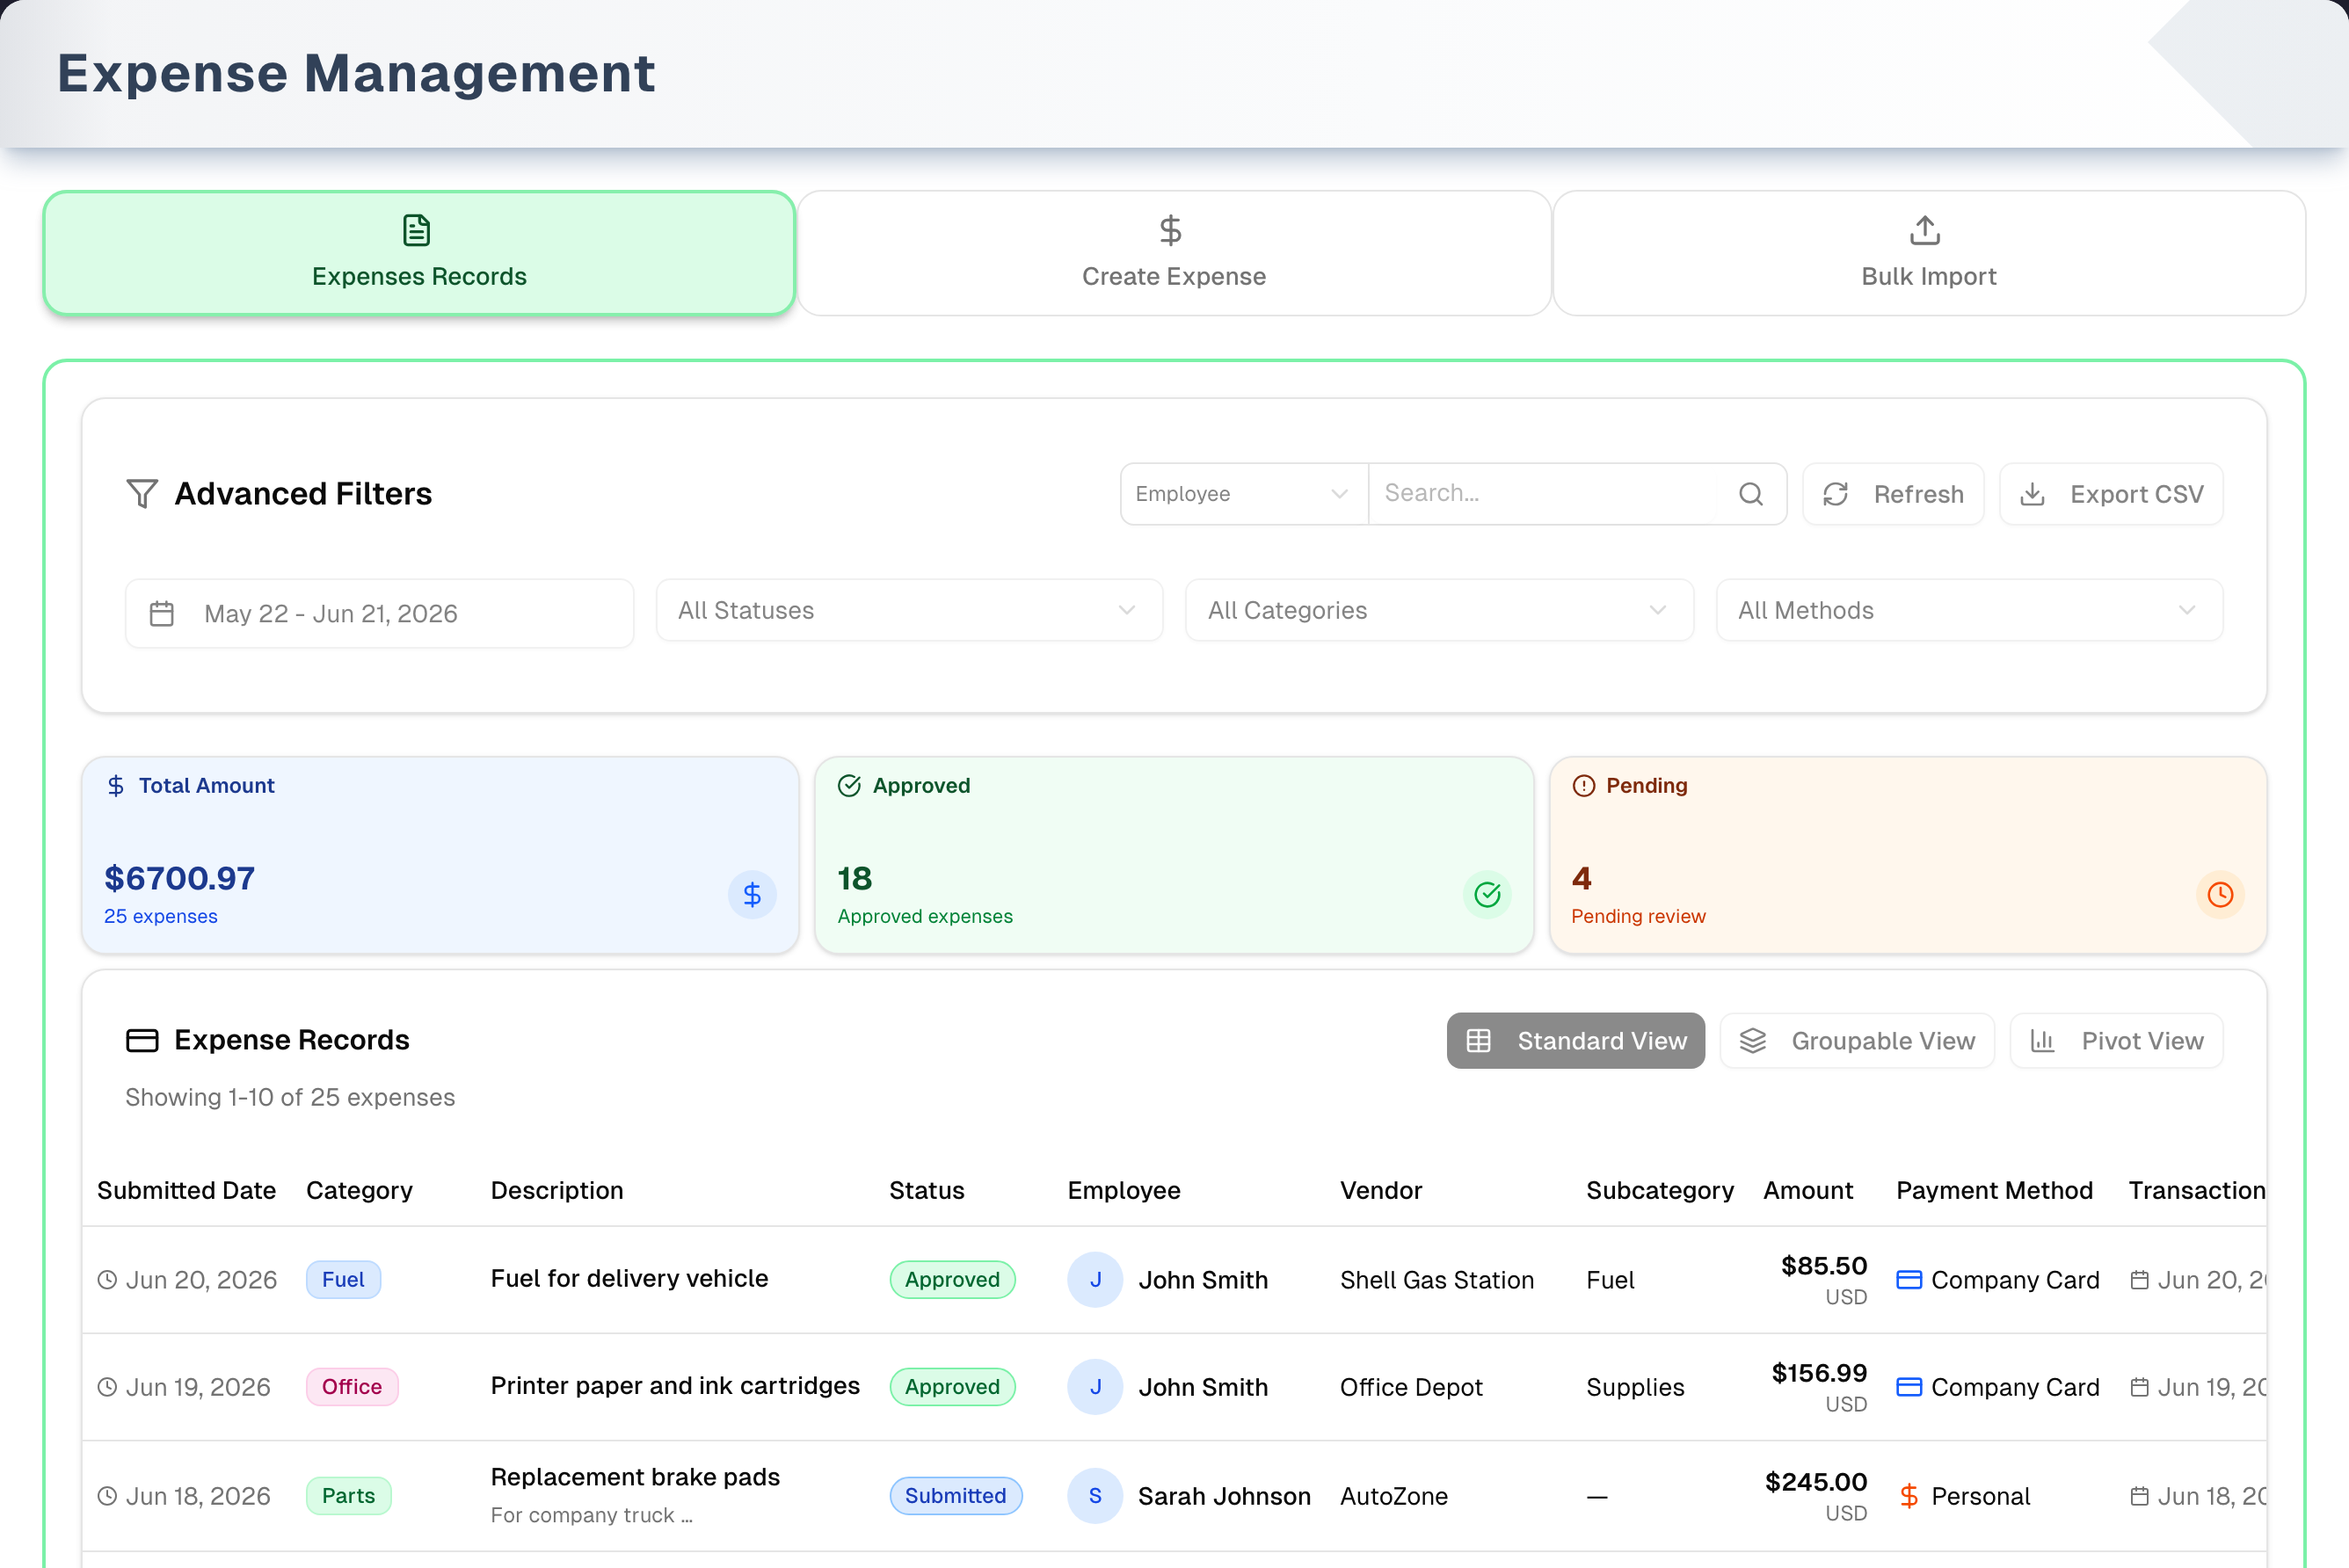
Task: Click the dollar icon above Create Expense
Action: 1170,230
